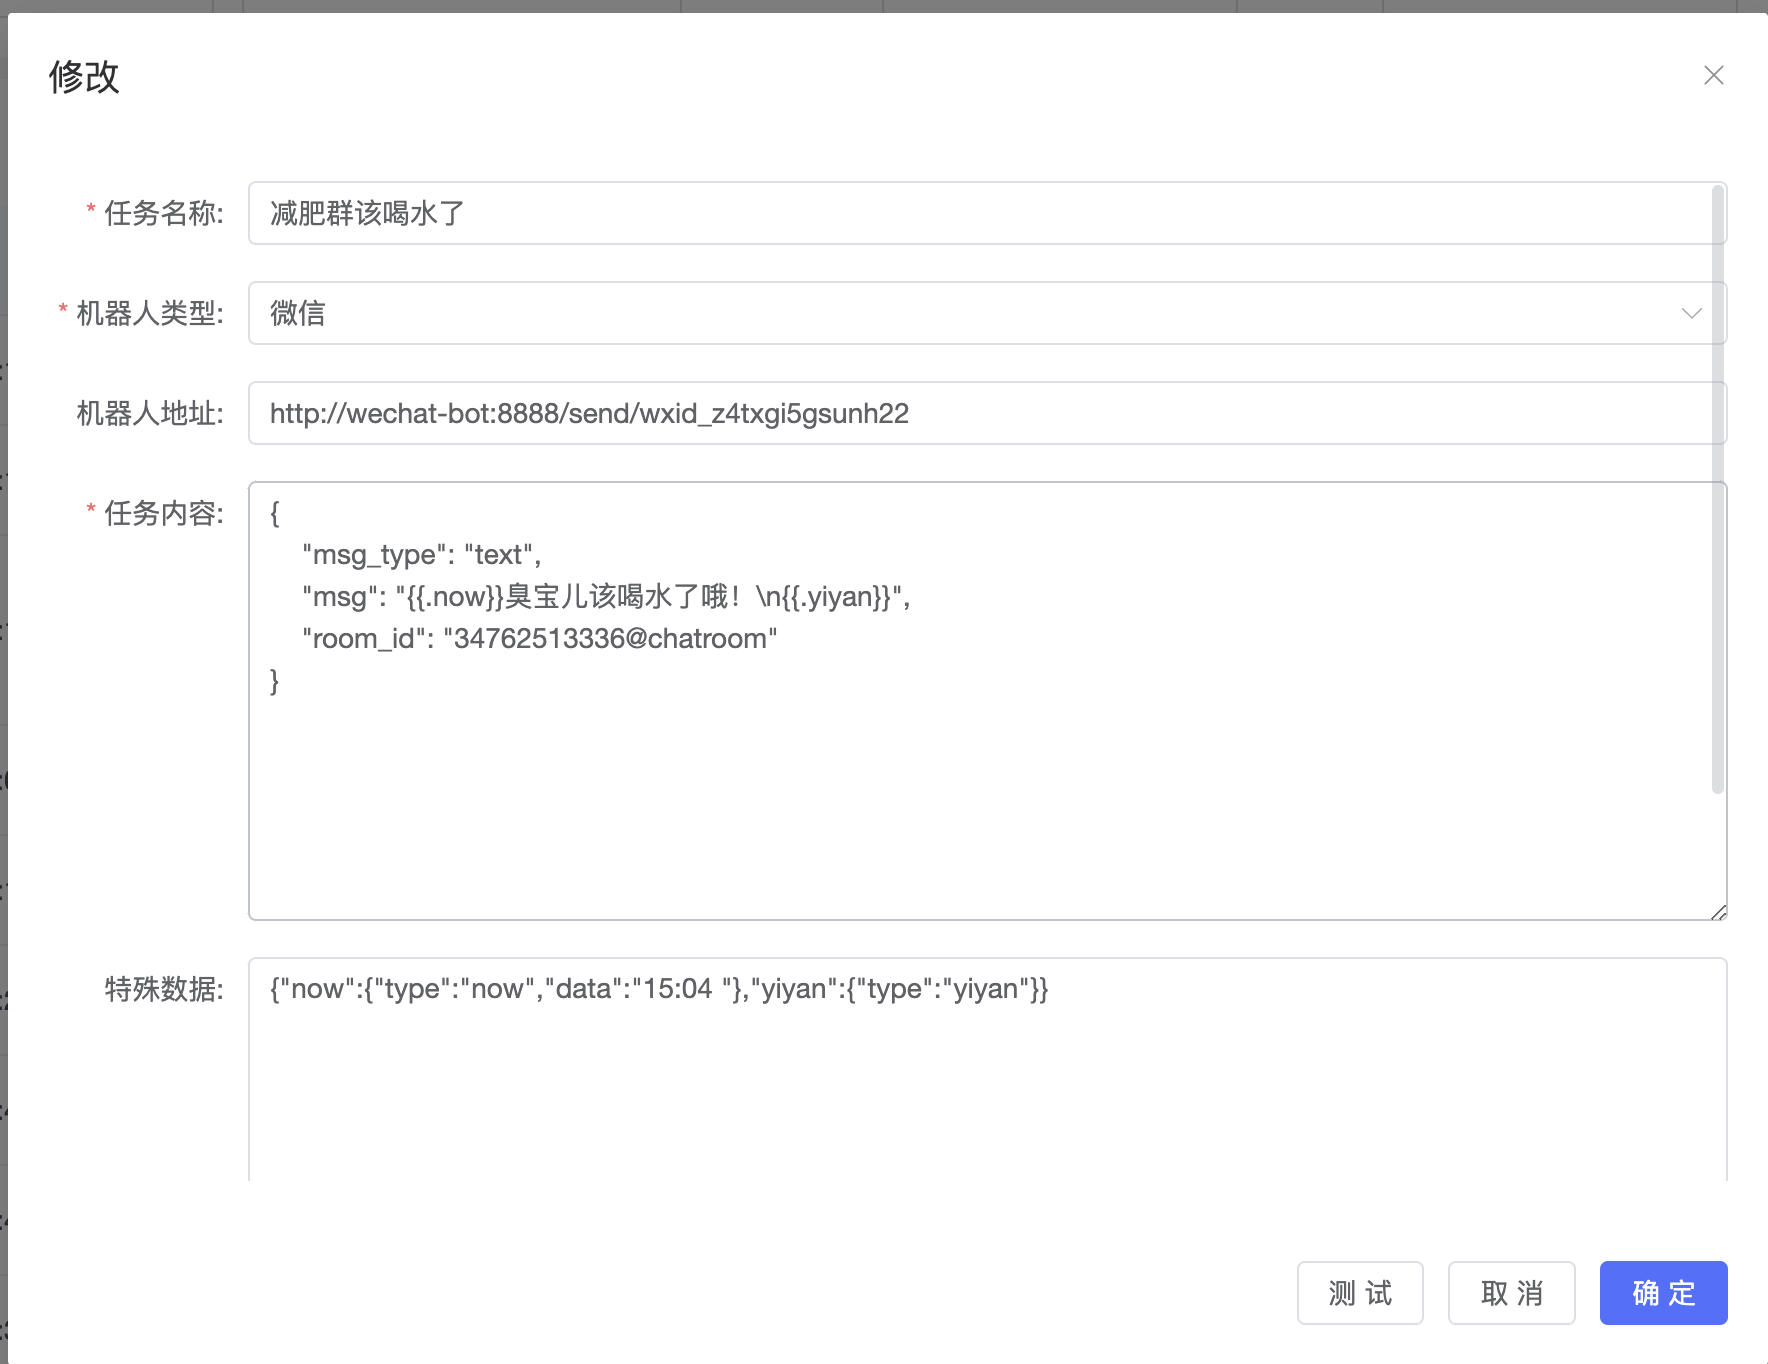
Task: Close the 修改 dialog with the X icon
Action: click(1713, 76)
